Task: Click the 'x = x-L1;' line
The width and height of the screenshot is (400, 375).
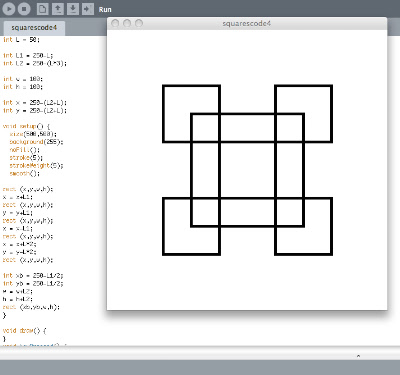Action: point(18,228)
